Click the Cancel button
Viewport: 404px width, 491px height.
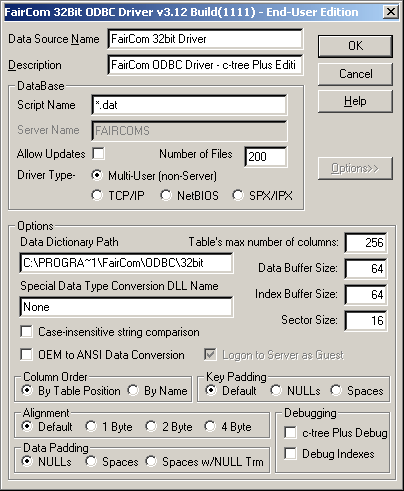coord(355,74)
